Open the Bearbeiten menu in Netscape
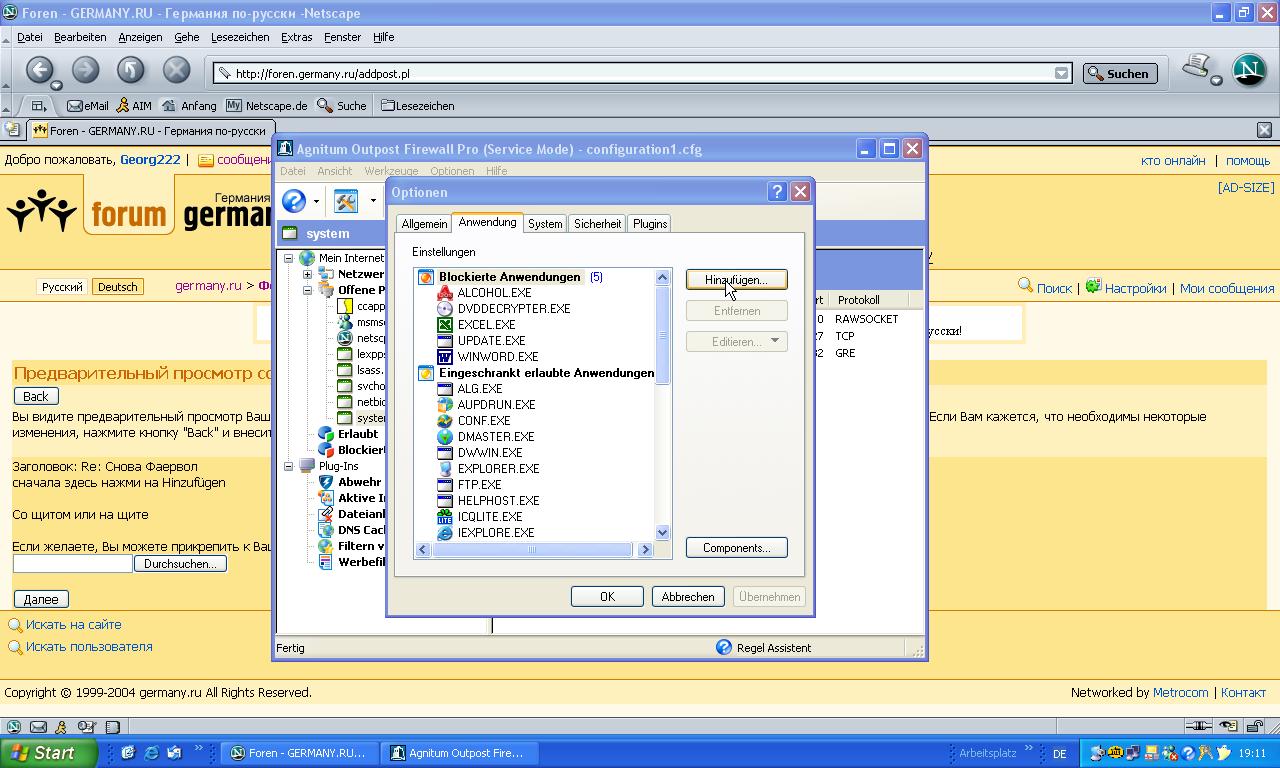The width and height of the screenshot is (1280, 768). [80, 37]
